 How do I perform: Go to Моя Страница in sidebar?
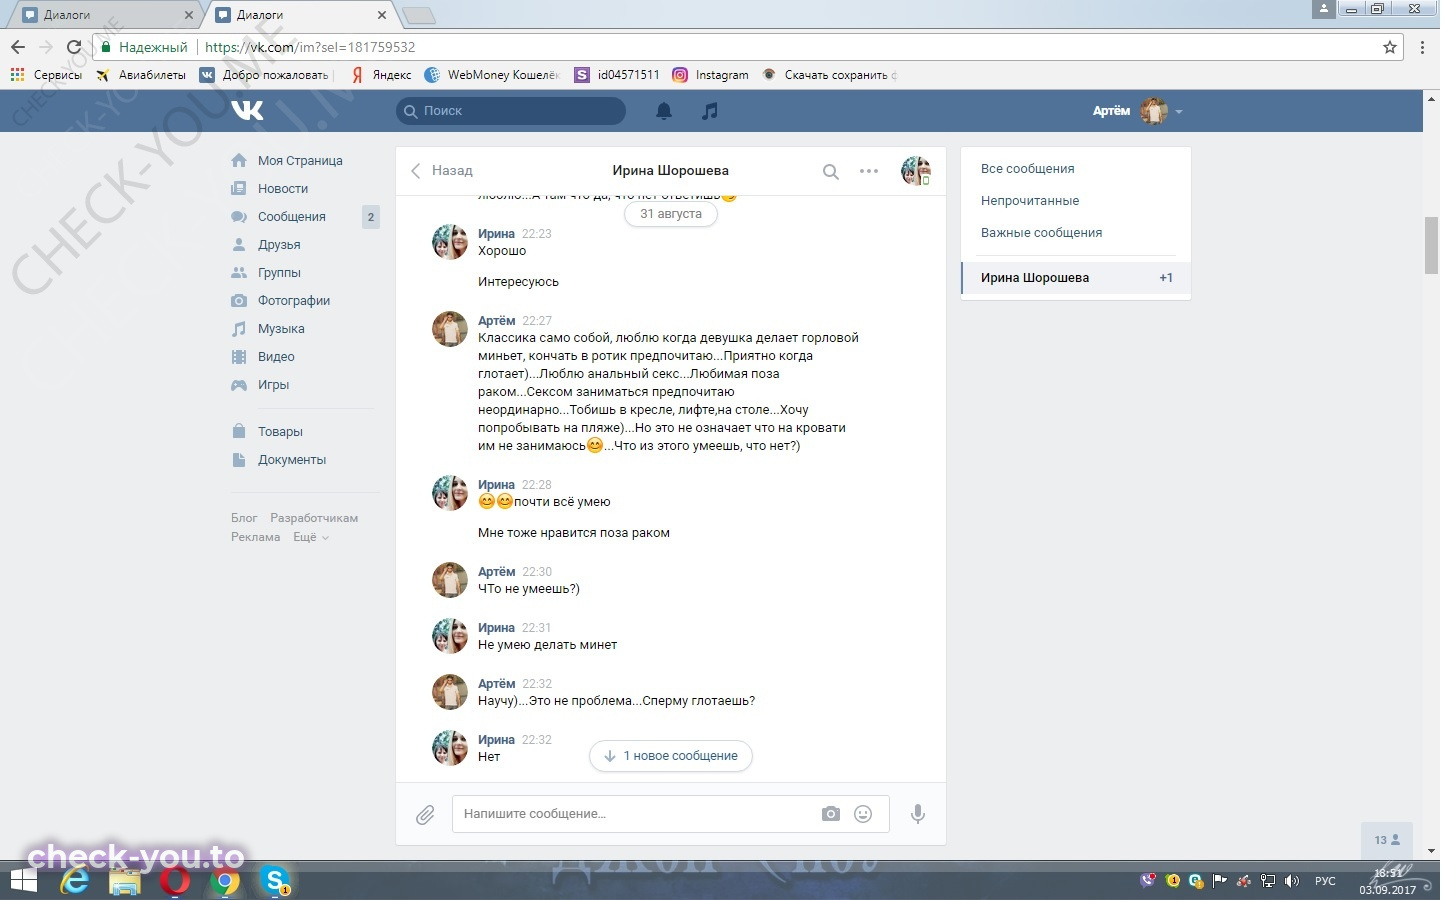(x=300, y=161)
